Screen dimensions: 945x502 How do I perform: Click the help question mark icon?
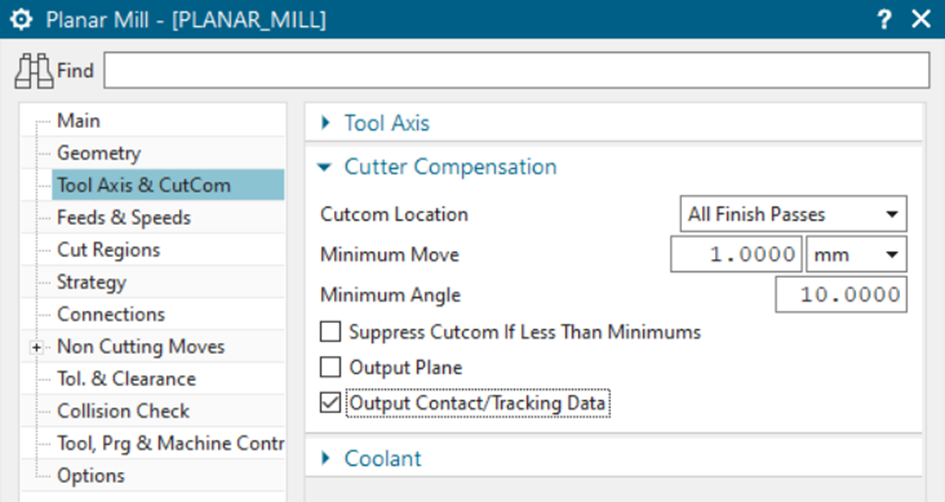point(884,20)
